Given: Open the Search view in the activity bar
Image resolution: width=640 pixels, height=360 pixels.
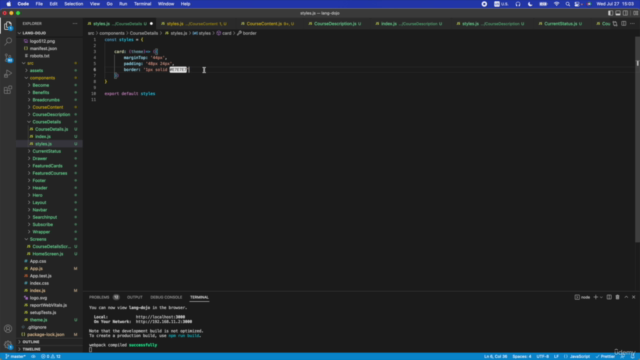Looking at the screenshot, I should pyautogui.click(x=8, y=42).
